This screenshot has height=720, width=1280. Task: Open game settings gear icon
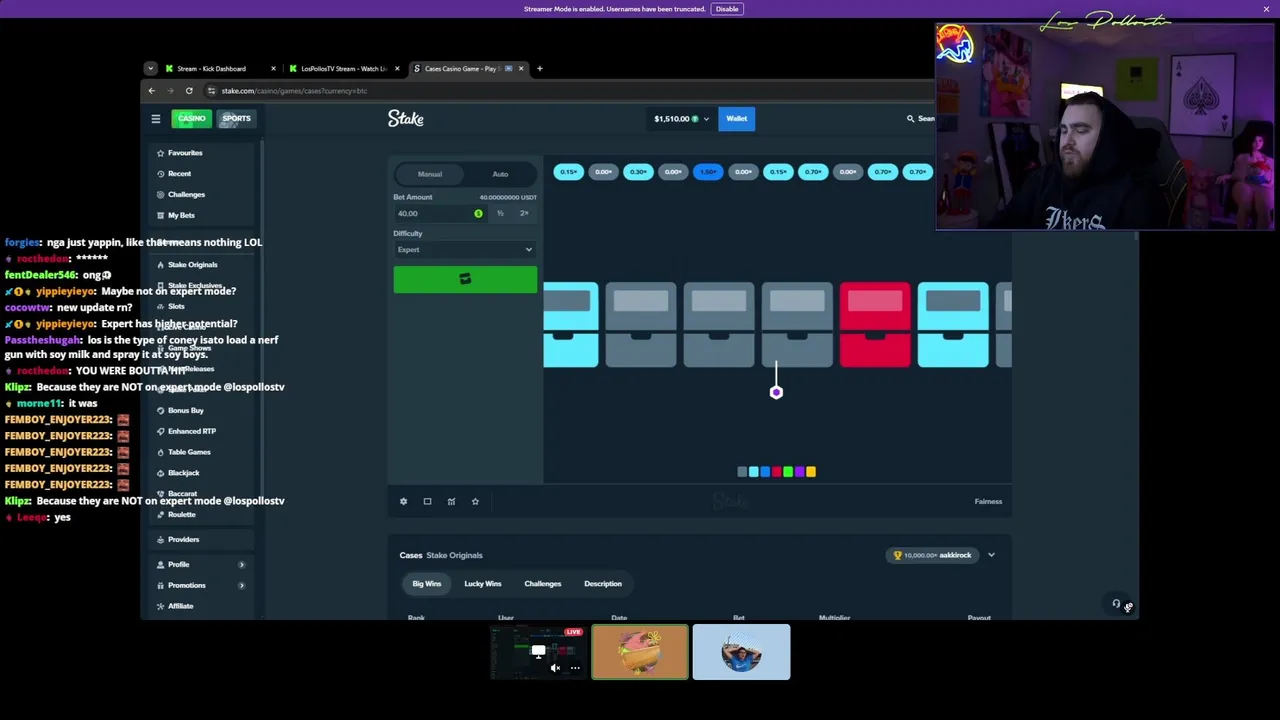pyautogui.click(x=403, y=501)
